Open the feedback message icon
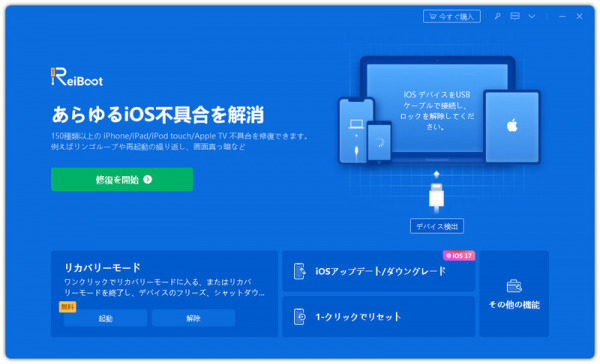Screen dimensions: 600x364 point(515,16)
